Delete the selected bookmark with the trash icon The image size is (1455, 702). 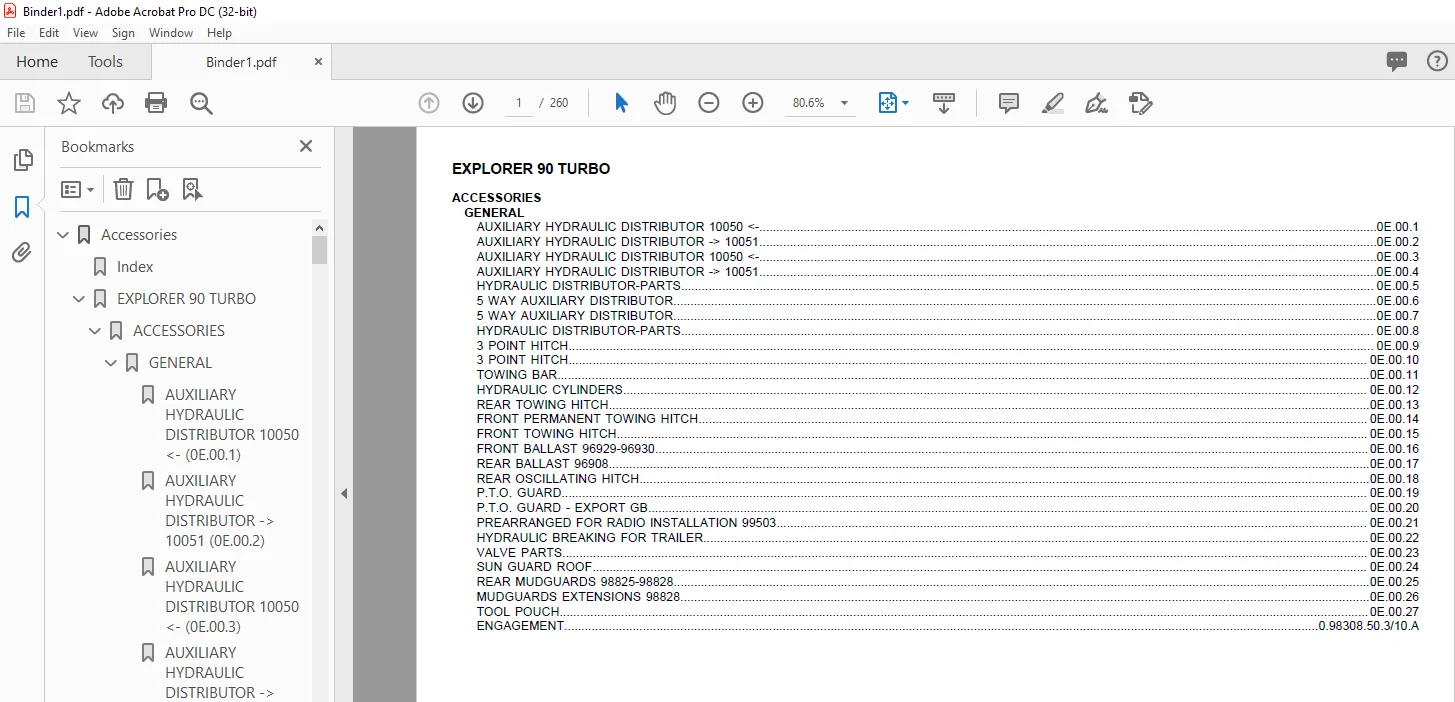point(123,189)
